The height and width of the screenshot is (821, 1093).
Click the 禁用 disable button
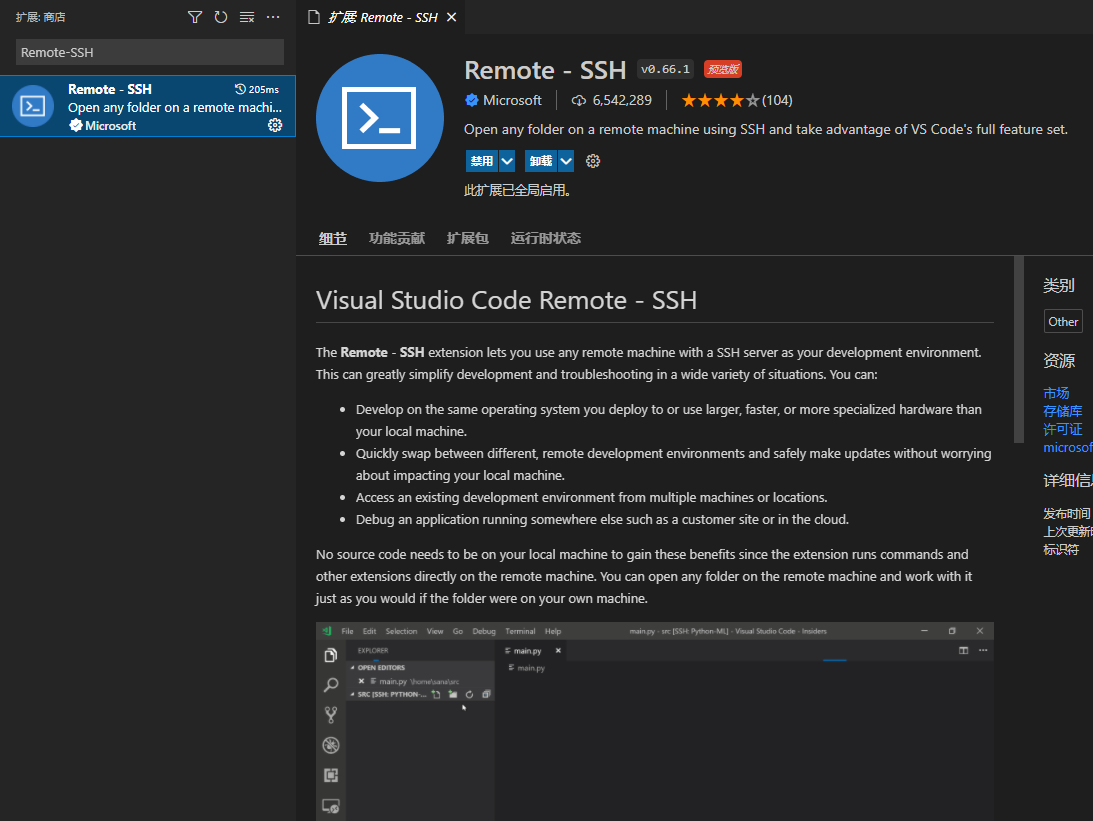(482, 161)
